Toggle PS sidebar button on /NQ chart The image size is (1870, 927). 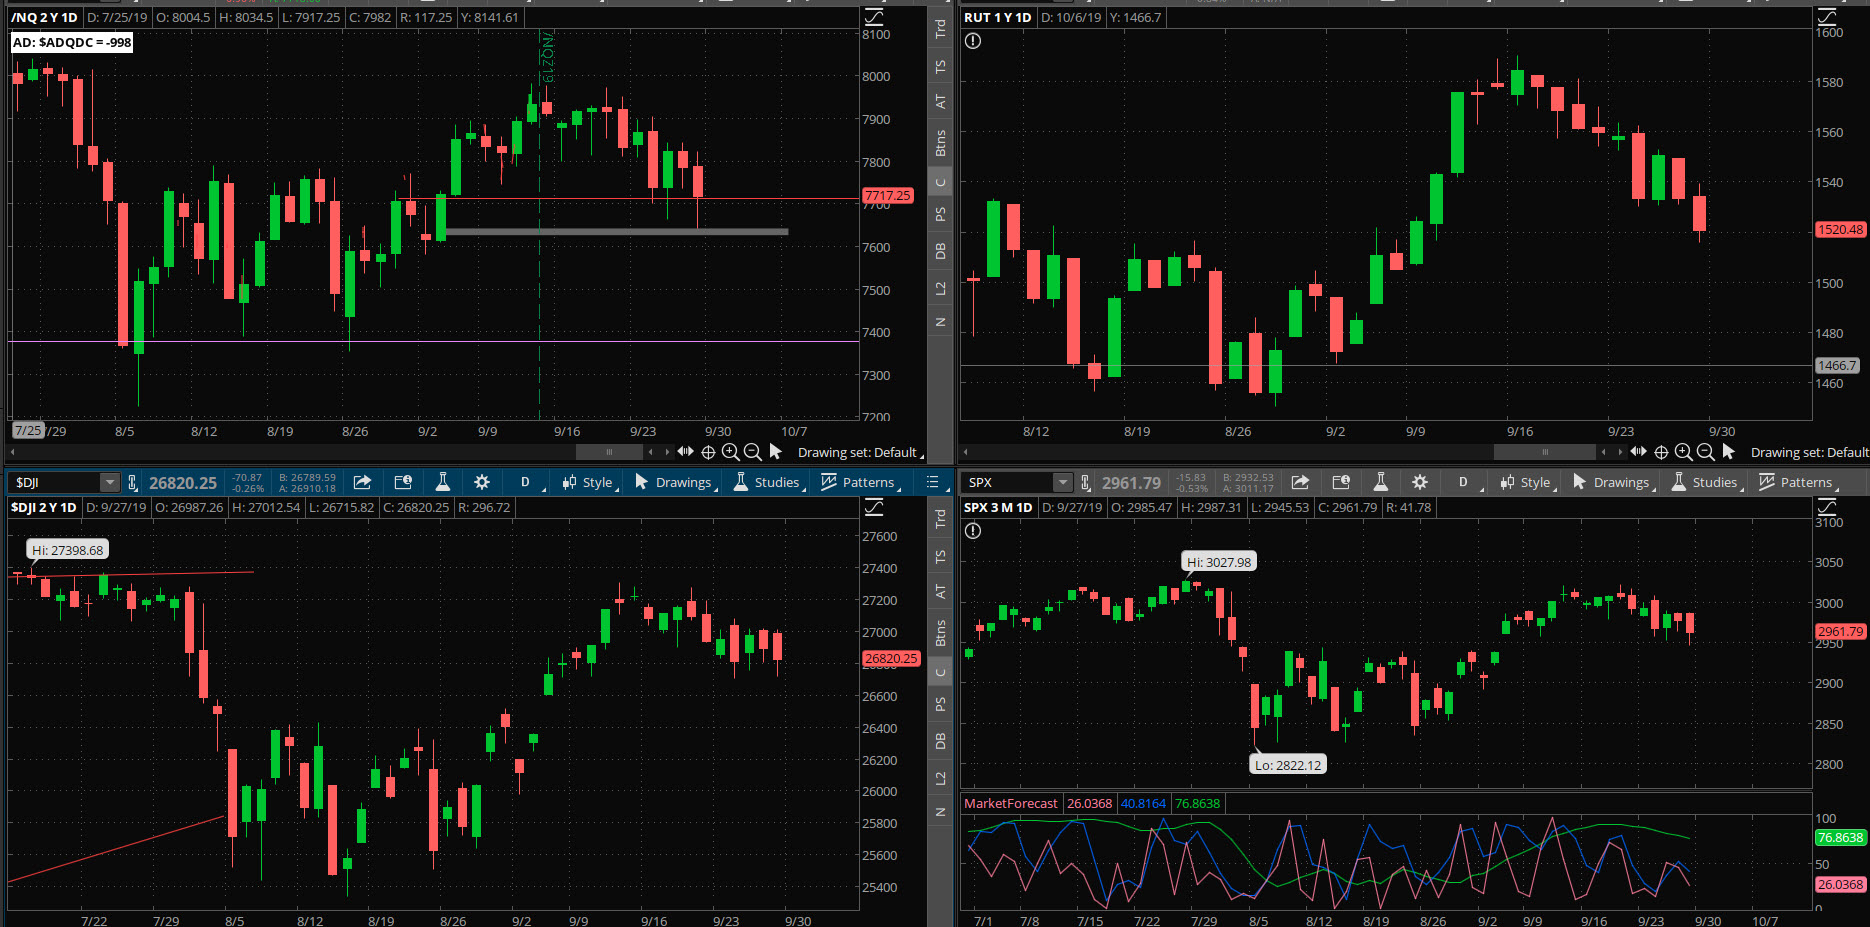coord(940,214)
